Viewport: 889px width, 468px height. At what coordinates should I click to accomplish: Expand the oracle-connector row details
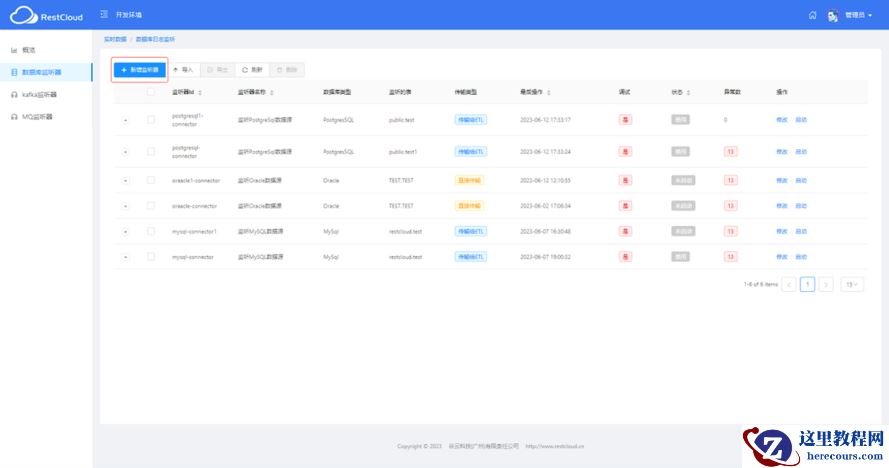[x=125, y=206]
